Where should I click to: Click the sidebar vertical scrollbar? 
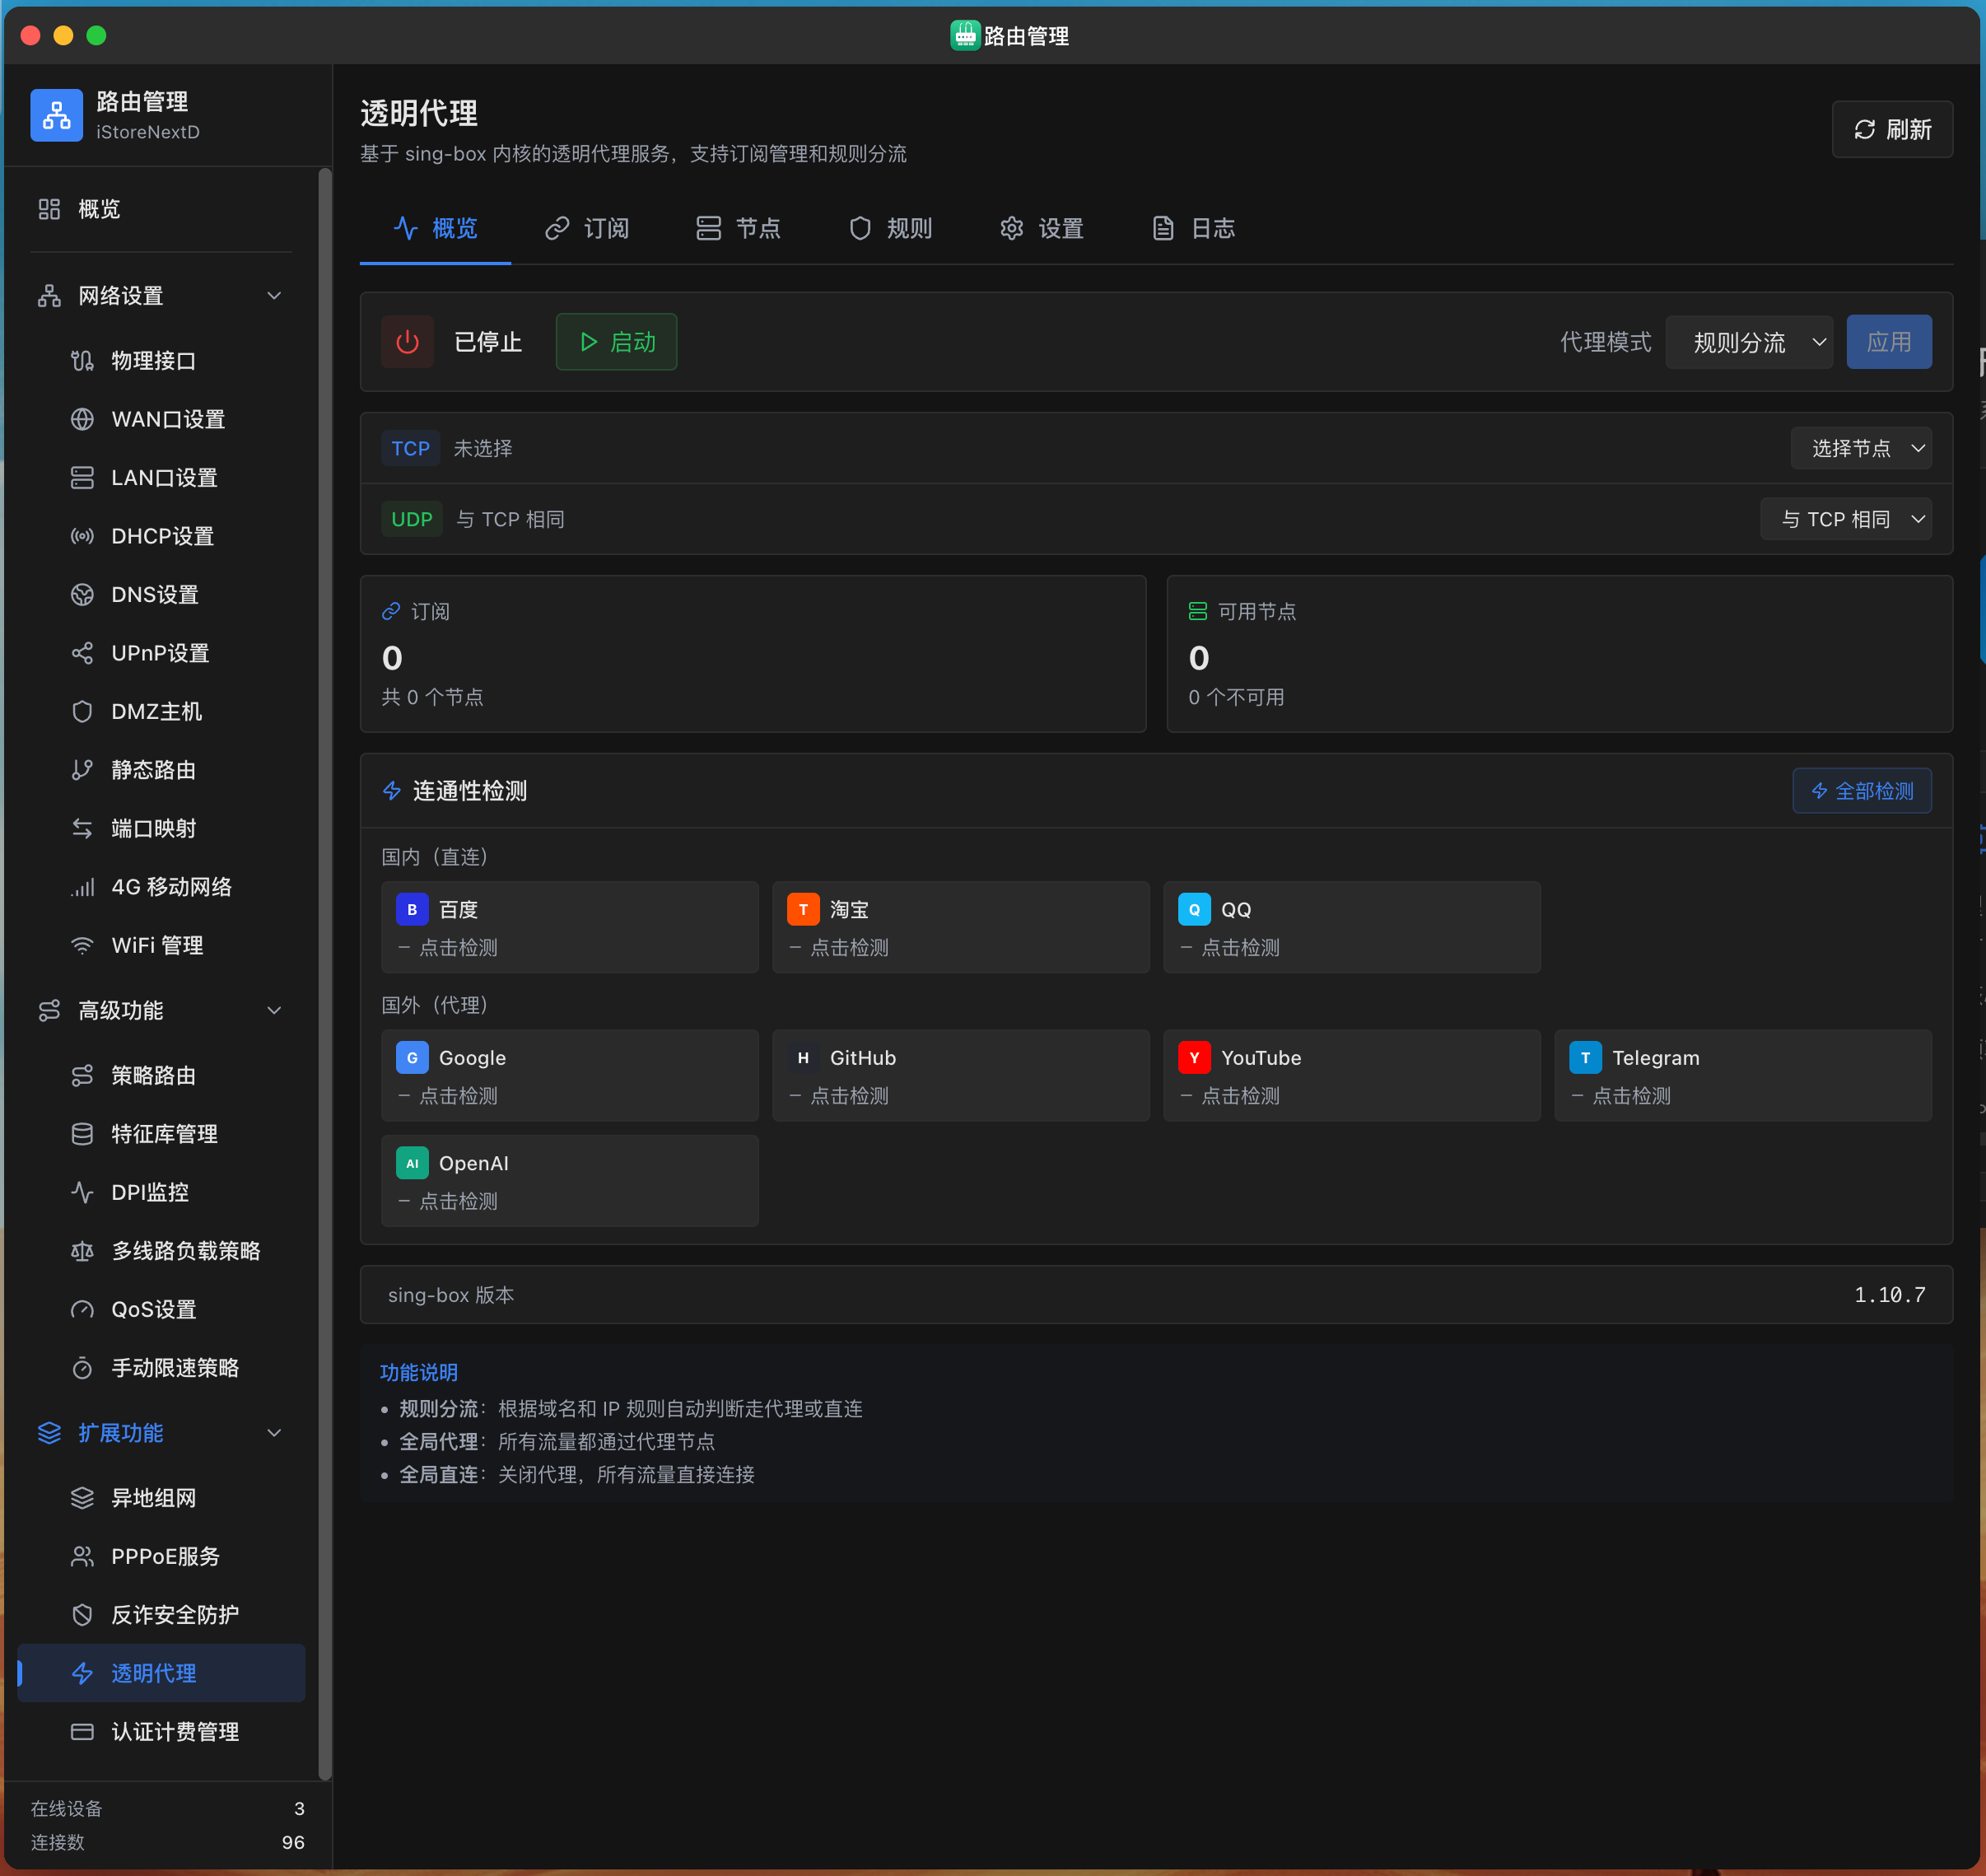[324, 970]
